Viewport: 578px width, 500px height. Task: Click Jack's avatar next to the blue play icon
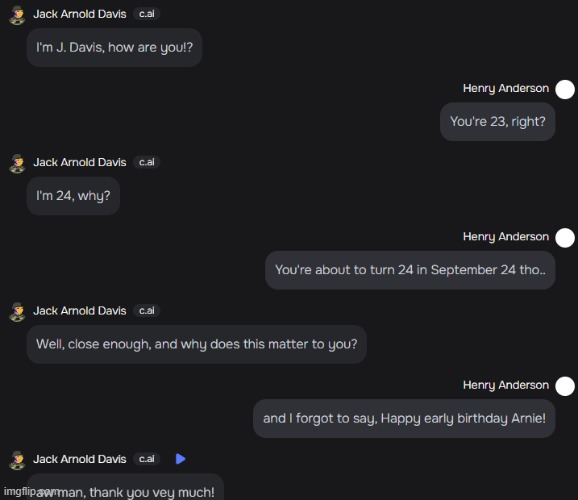pos(17,461)
